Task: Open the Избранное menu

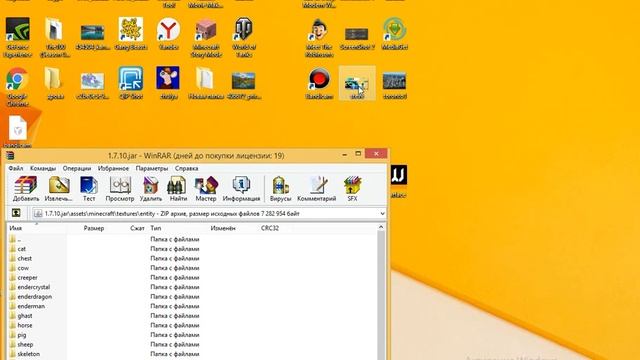Action: click(x=113, y=168)
